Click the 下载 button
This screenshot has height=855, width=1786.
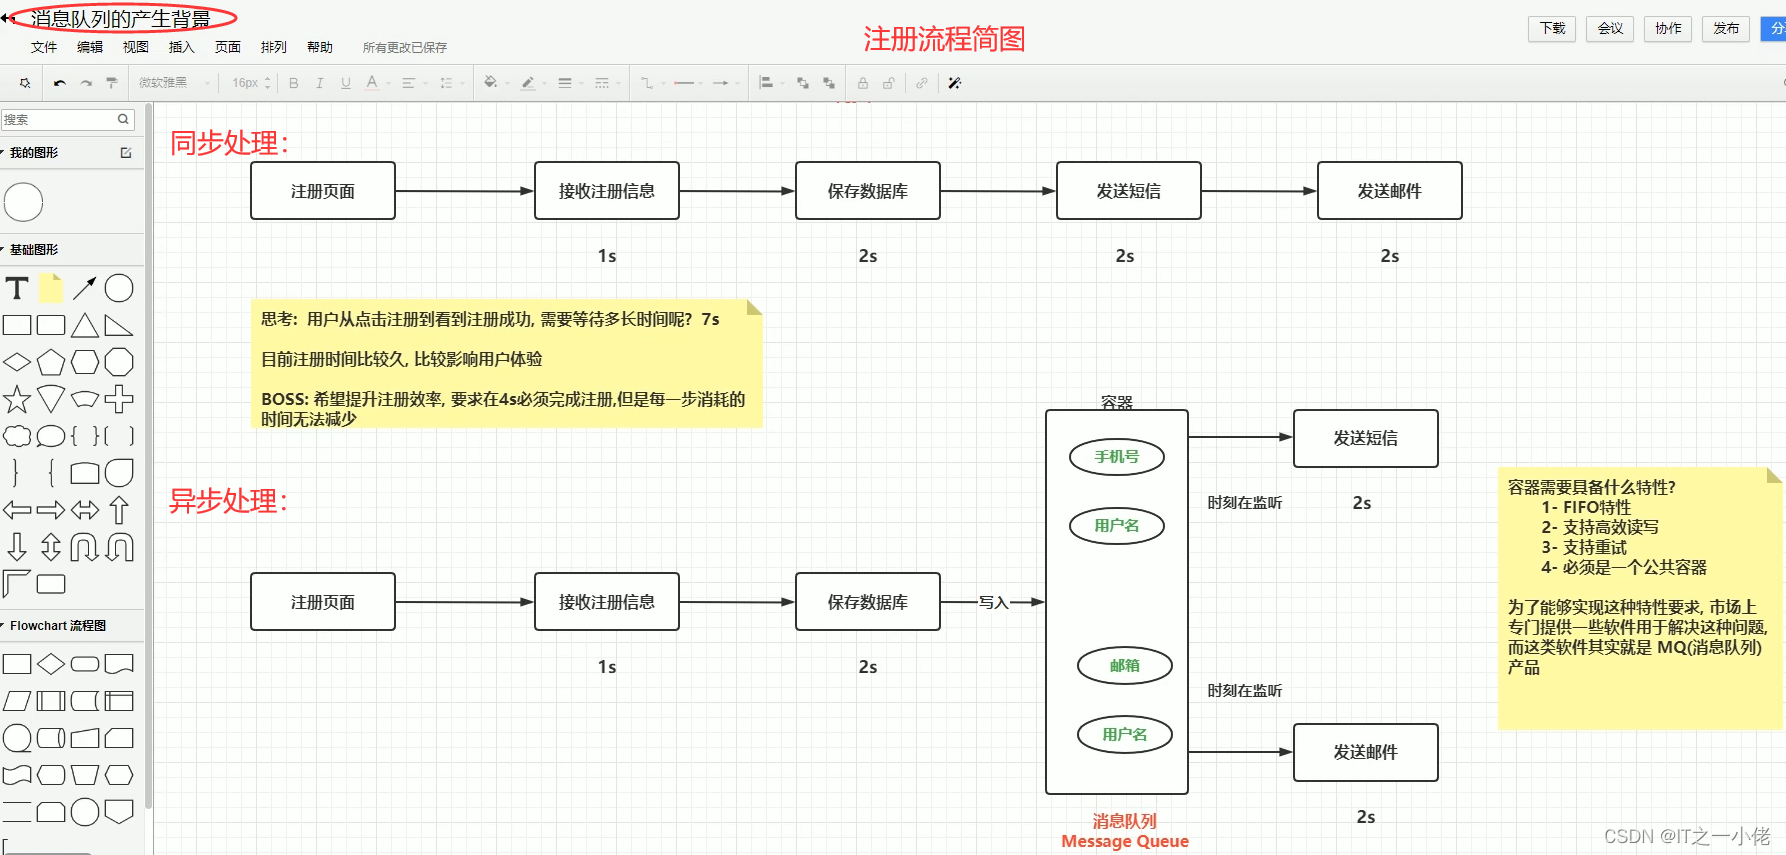(1552, 28)
